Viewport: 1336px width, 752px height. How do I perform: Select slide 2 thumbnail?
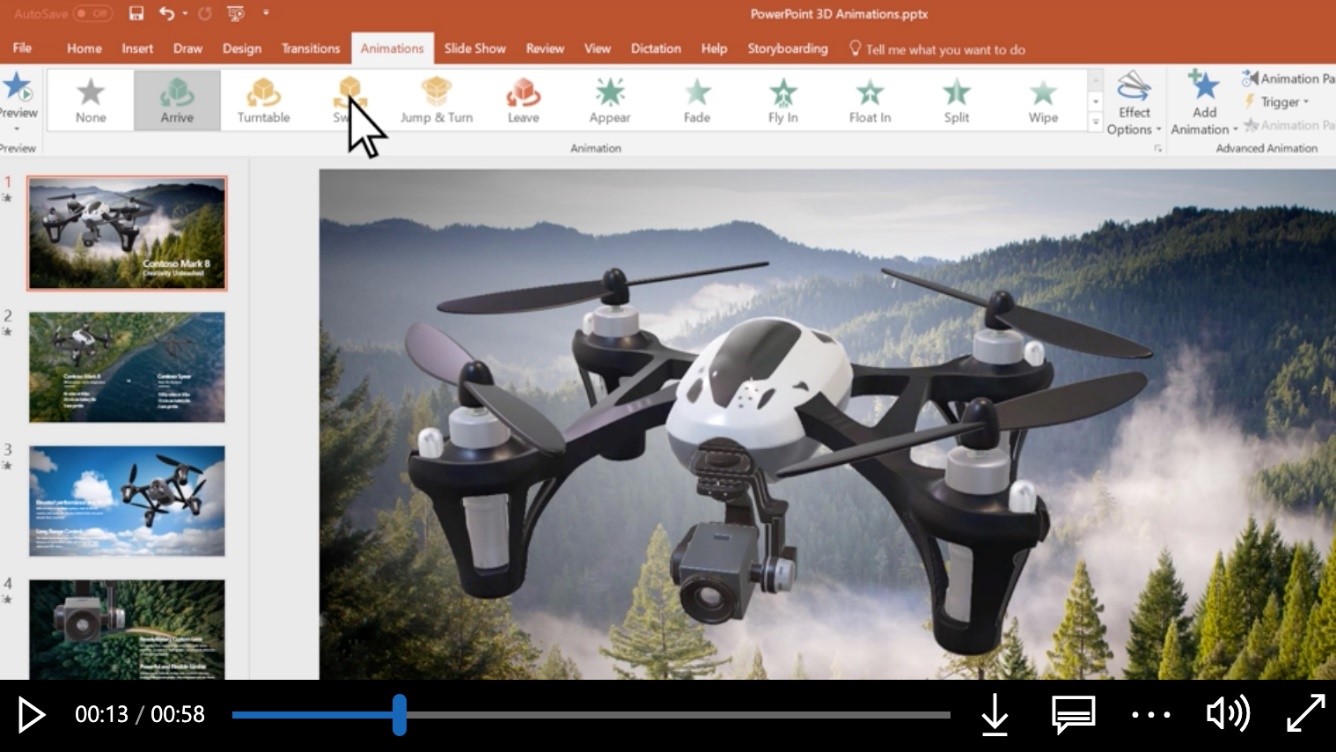point(127,366)
